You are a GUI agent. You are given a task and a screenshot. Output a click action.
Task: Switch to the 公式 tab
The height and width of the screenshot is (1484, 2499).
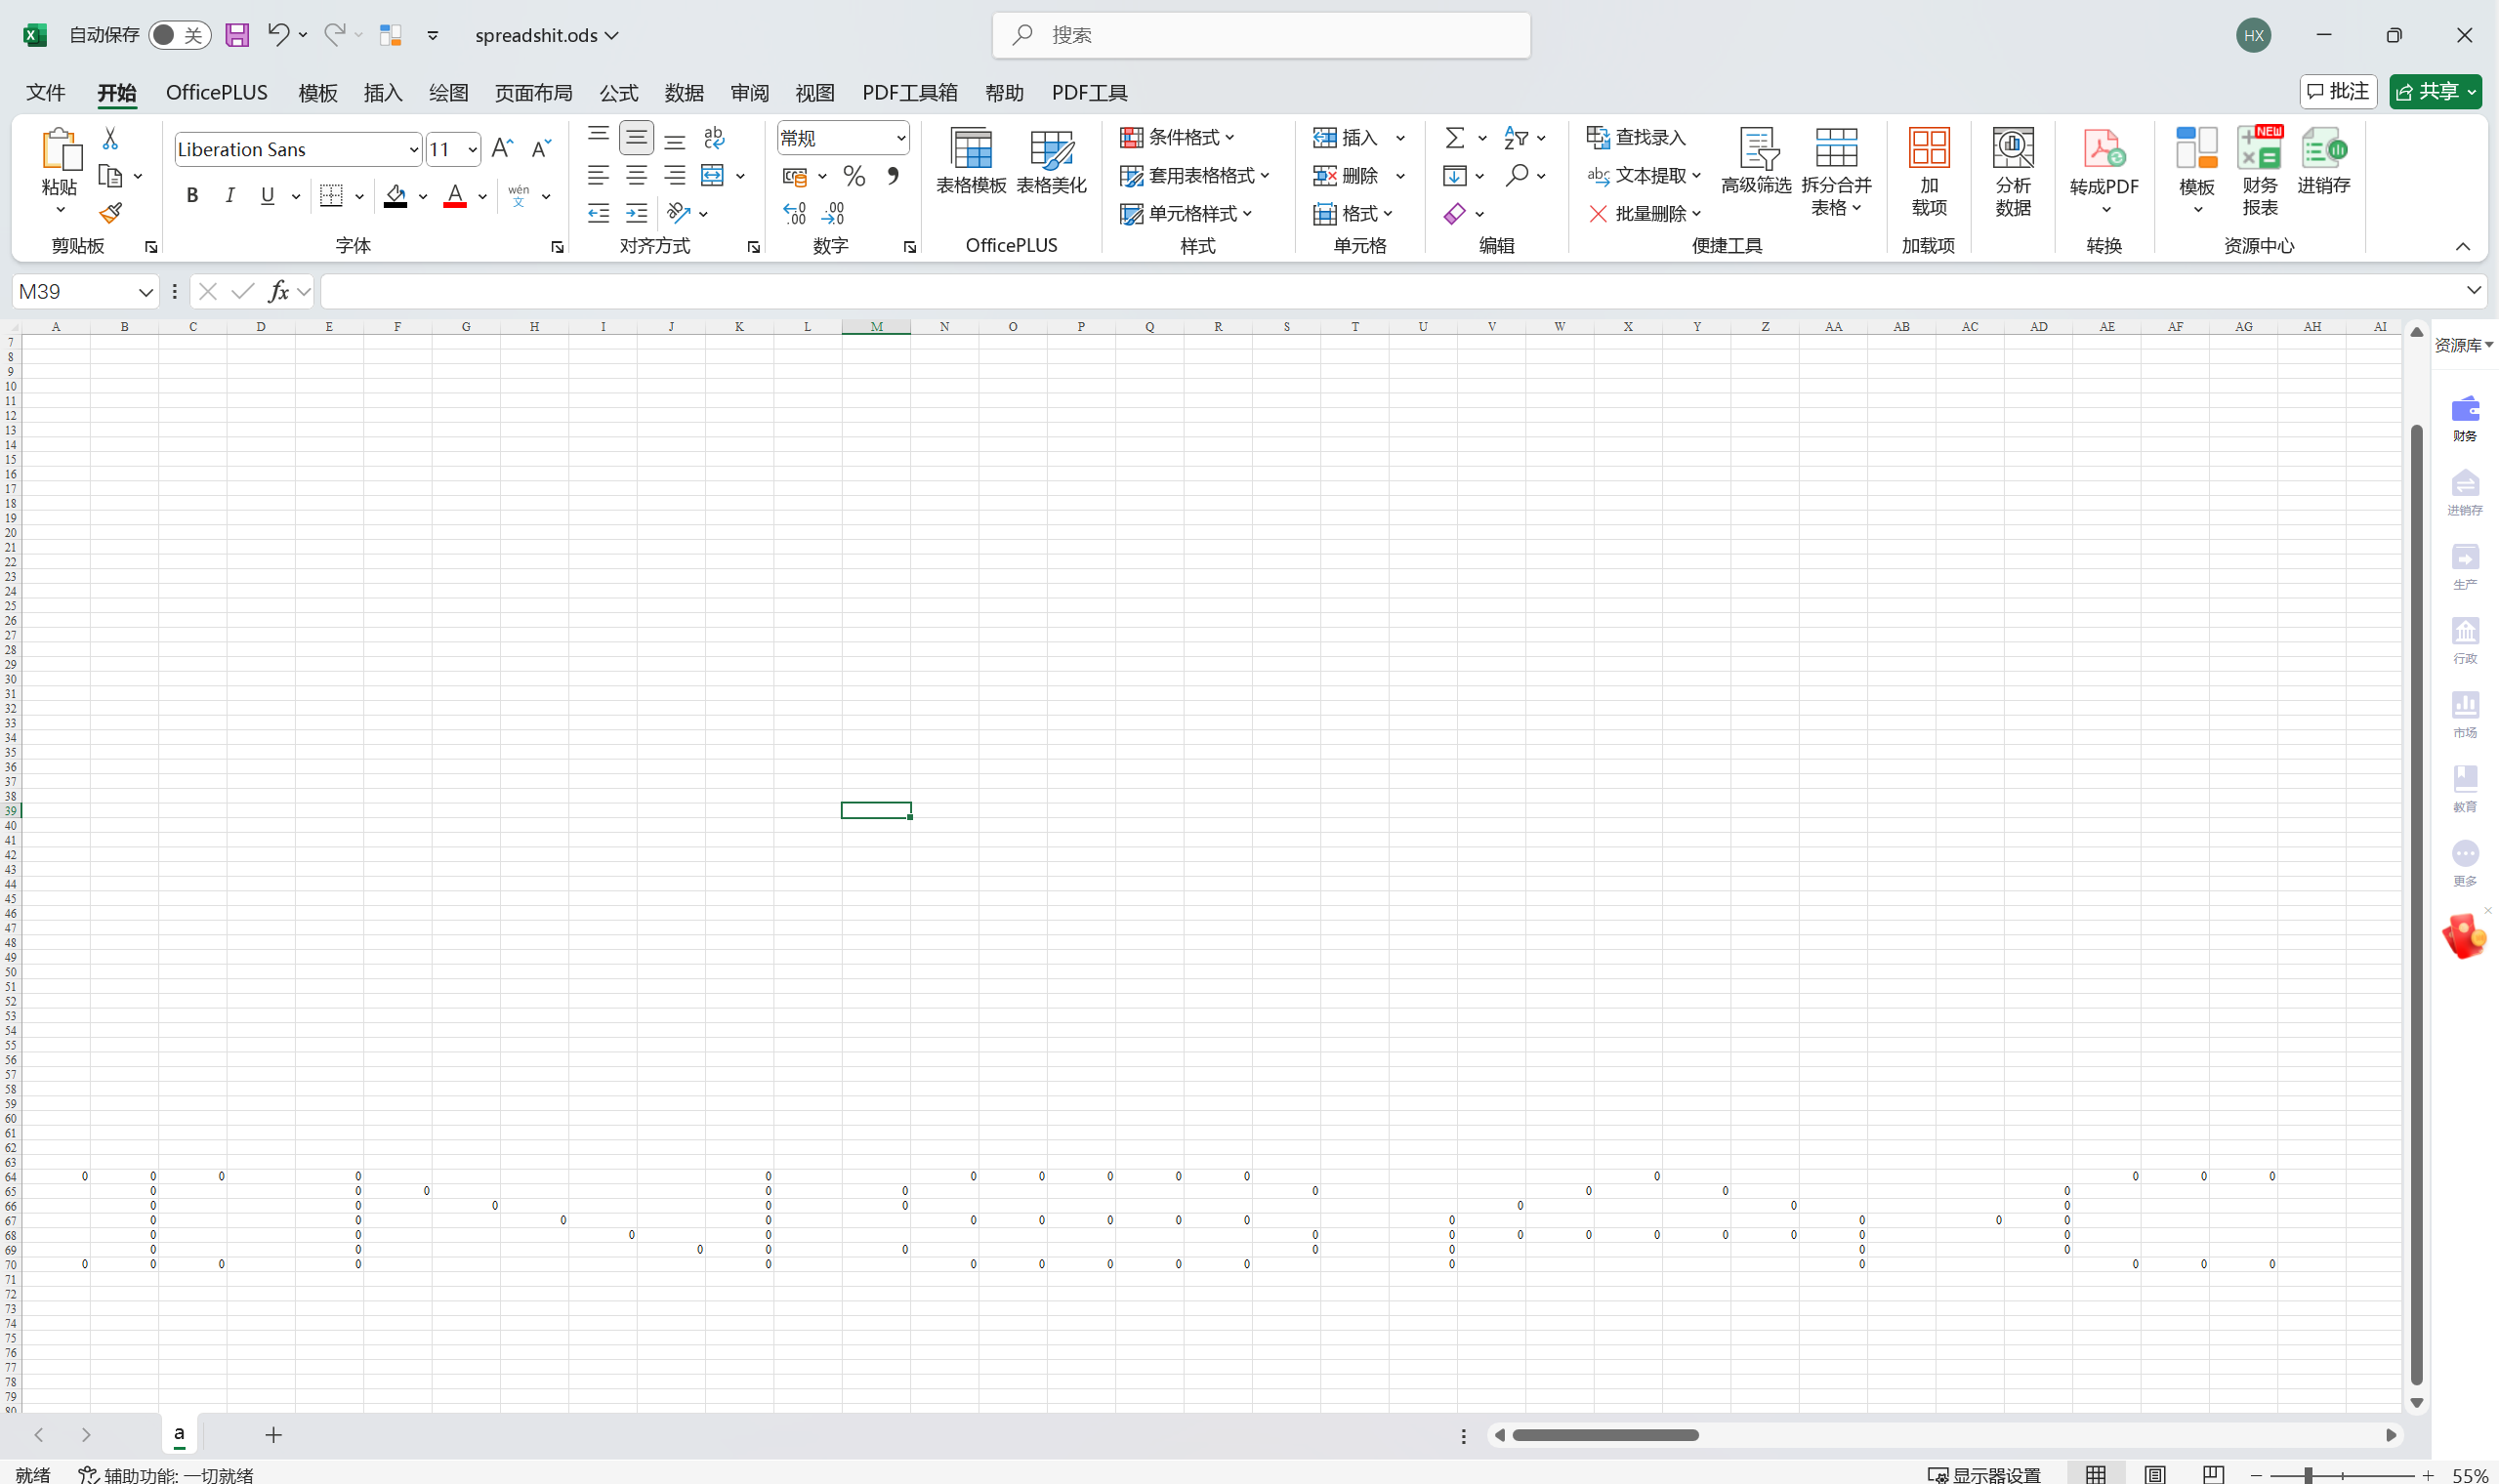click(619, 92)
